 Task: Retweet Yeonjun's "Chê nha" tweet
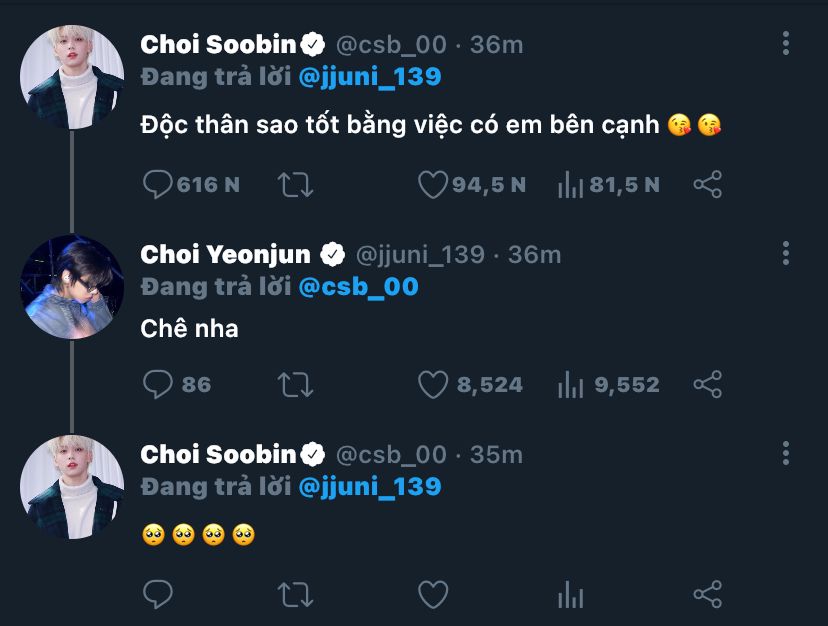296,384
